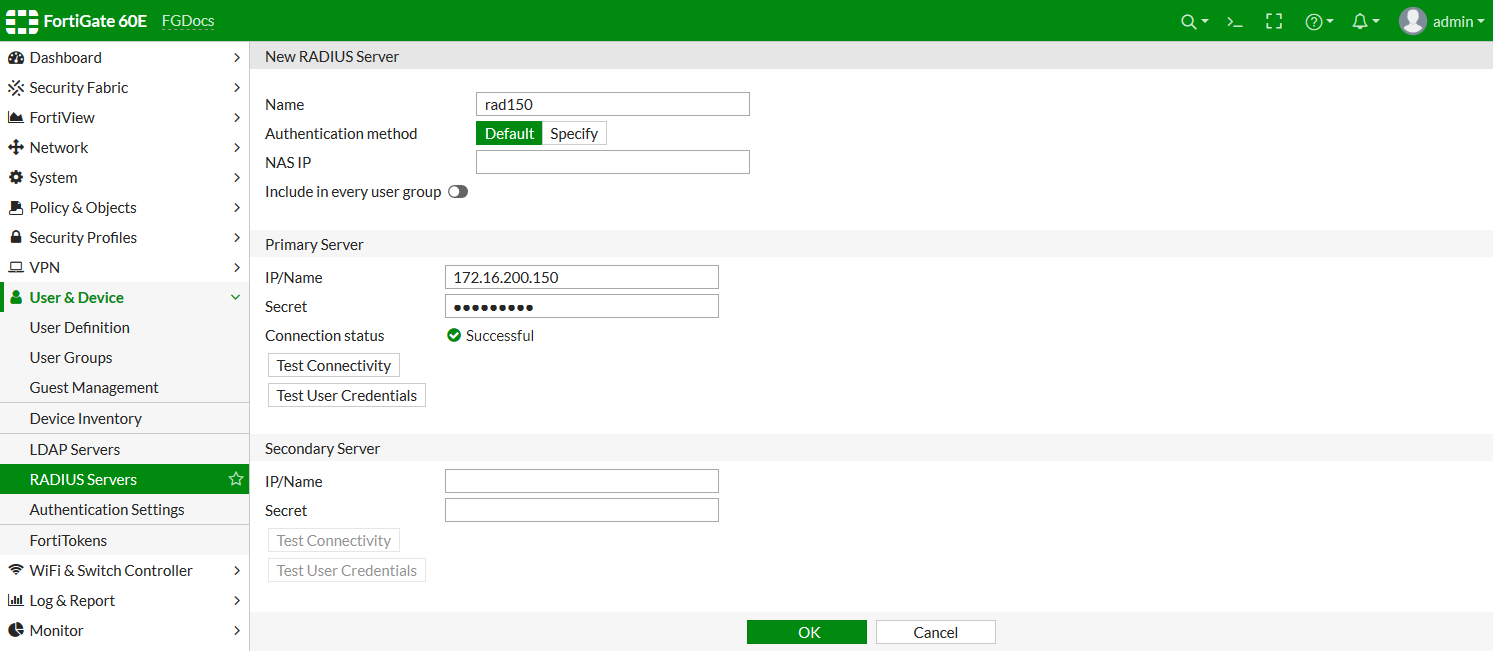Open the CLI console icon

tap(1235, 21)
